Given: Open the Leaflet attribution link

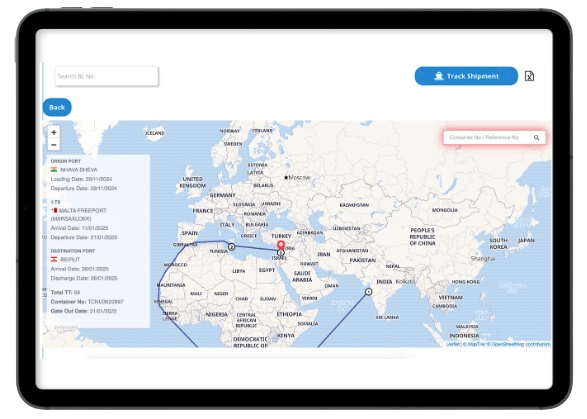Looking at the screenshot, I should click(452, 344).
